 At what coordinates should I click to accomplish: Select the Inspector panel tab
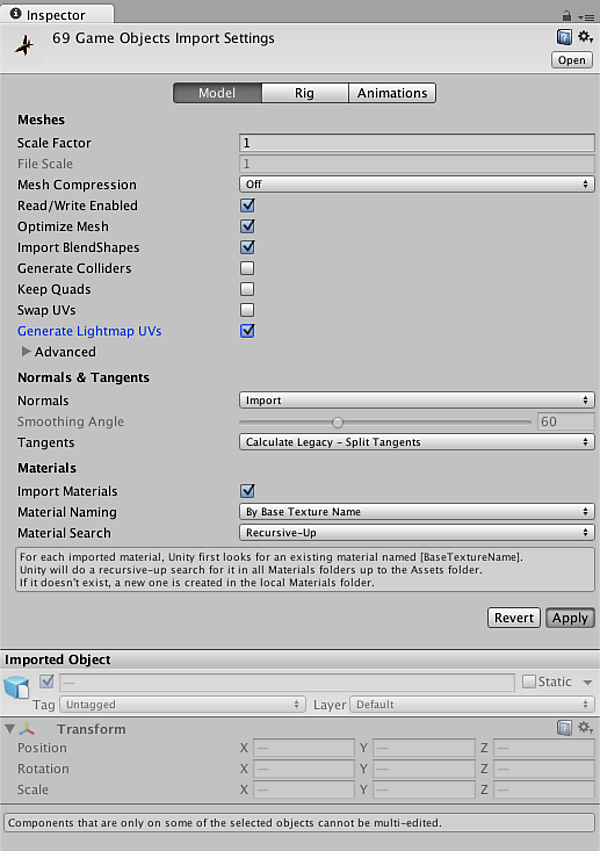(57, 14)
